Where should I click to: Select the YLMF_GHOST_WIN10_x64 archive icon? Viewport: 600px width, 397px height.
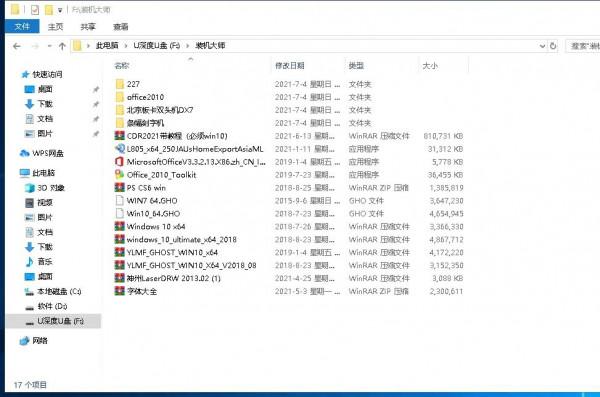pyautogui.click(x=120, y=252)
